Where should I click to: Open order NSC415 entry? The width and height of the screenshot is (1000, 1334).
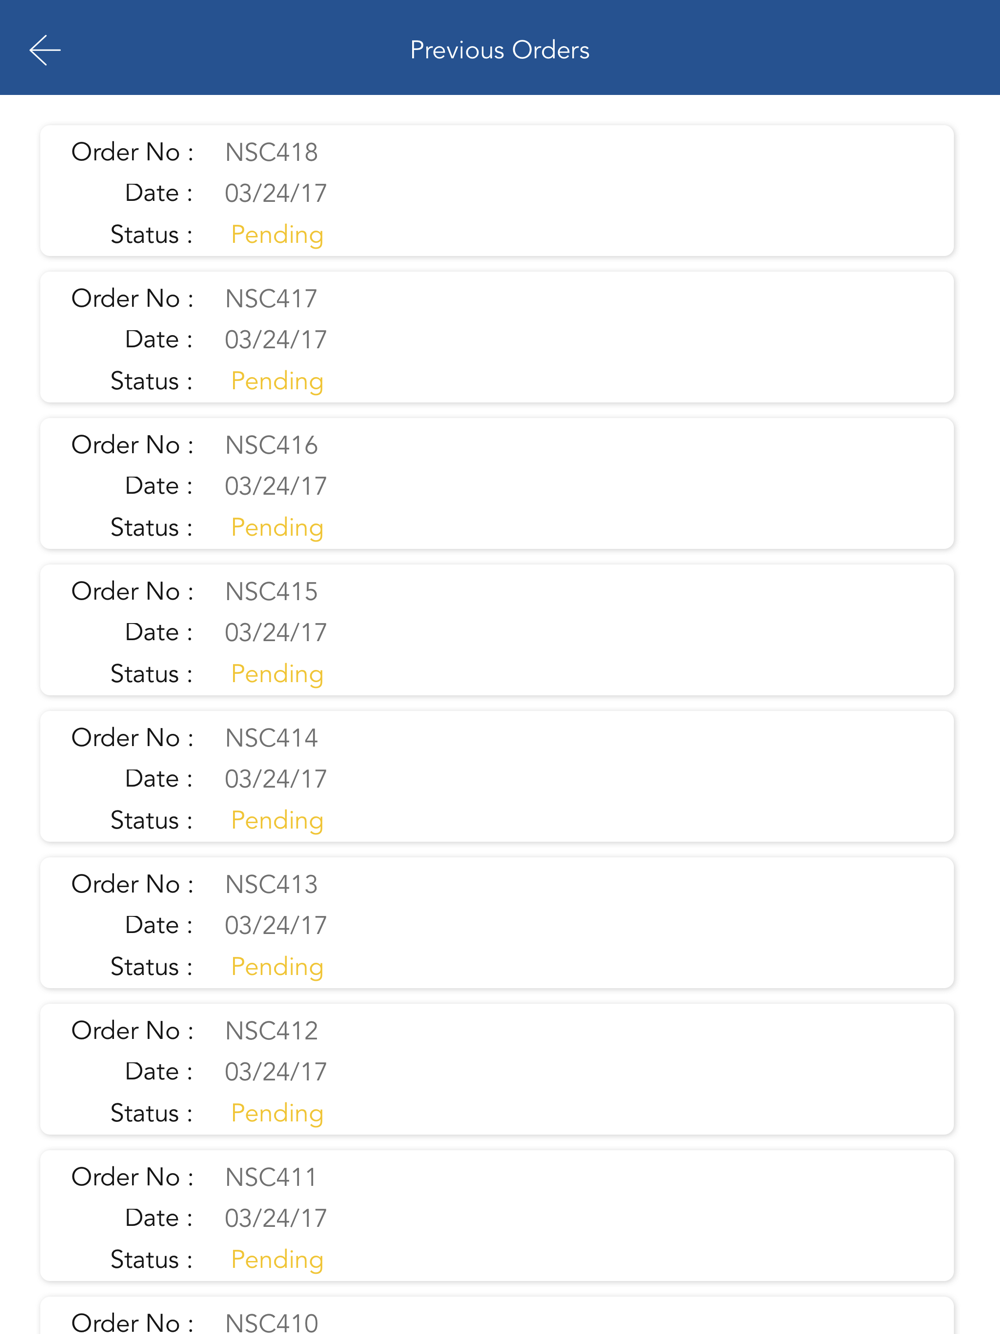(x=497, y=630)
